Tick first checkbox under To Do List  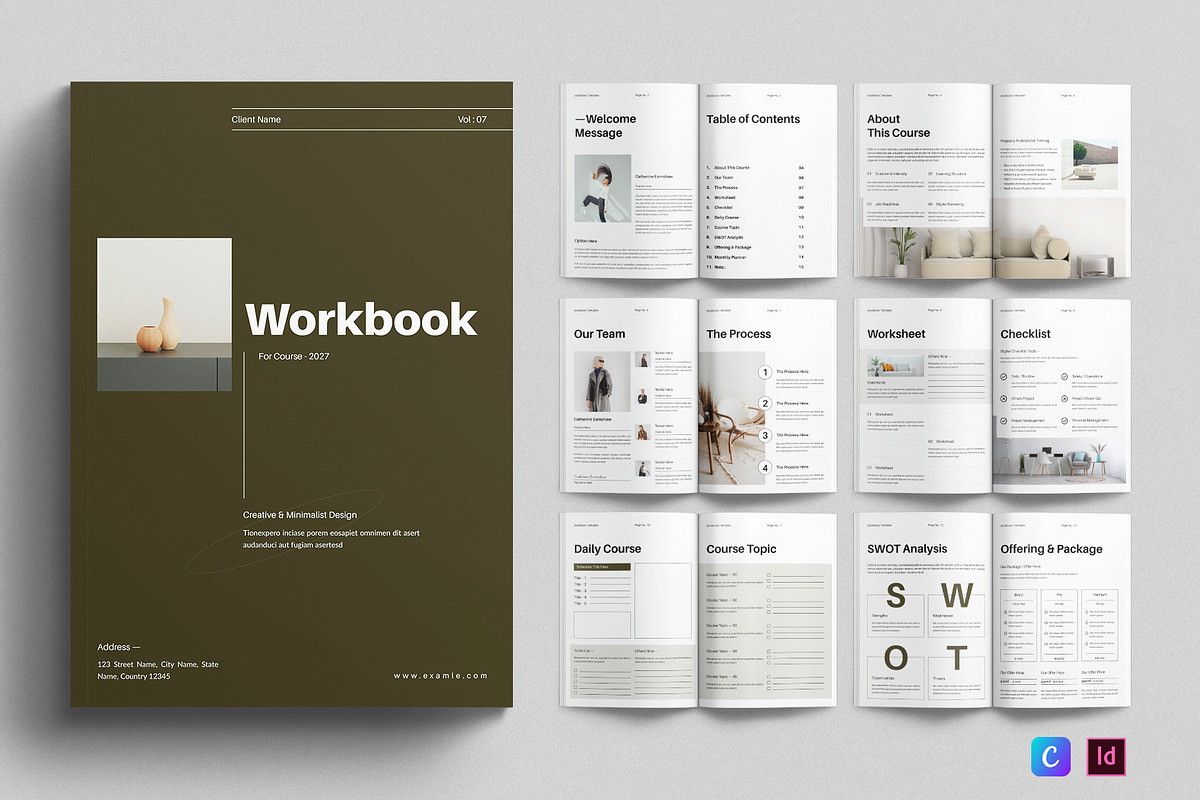point(576,670)
